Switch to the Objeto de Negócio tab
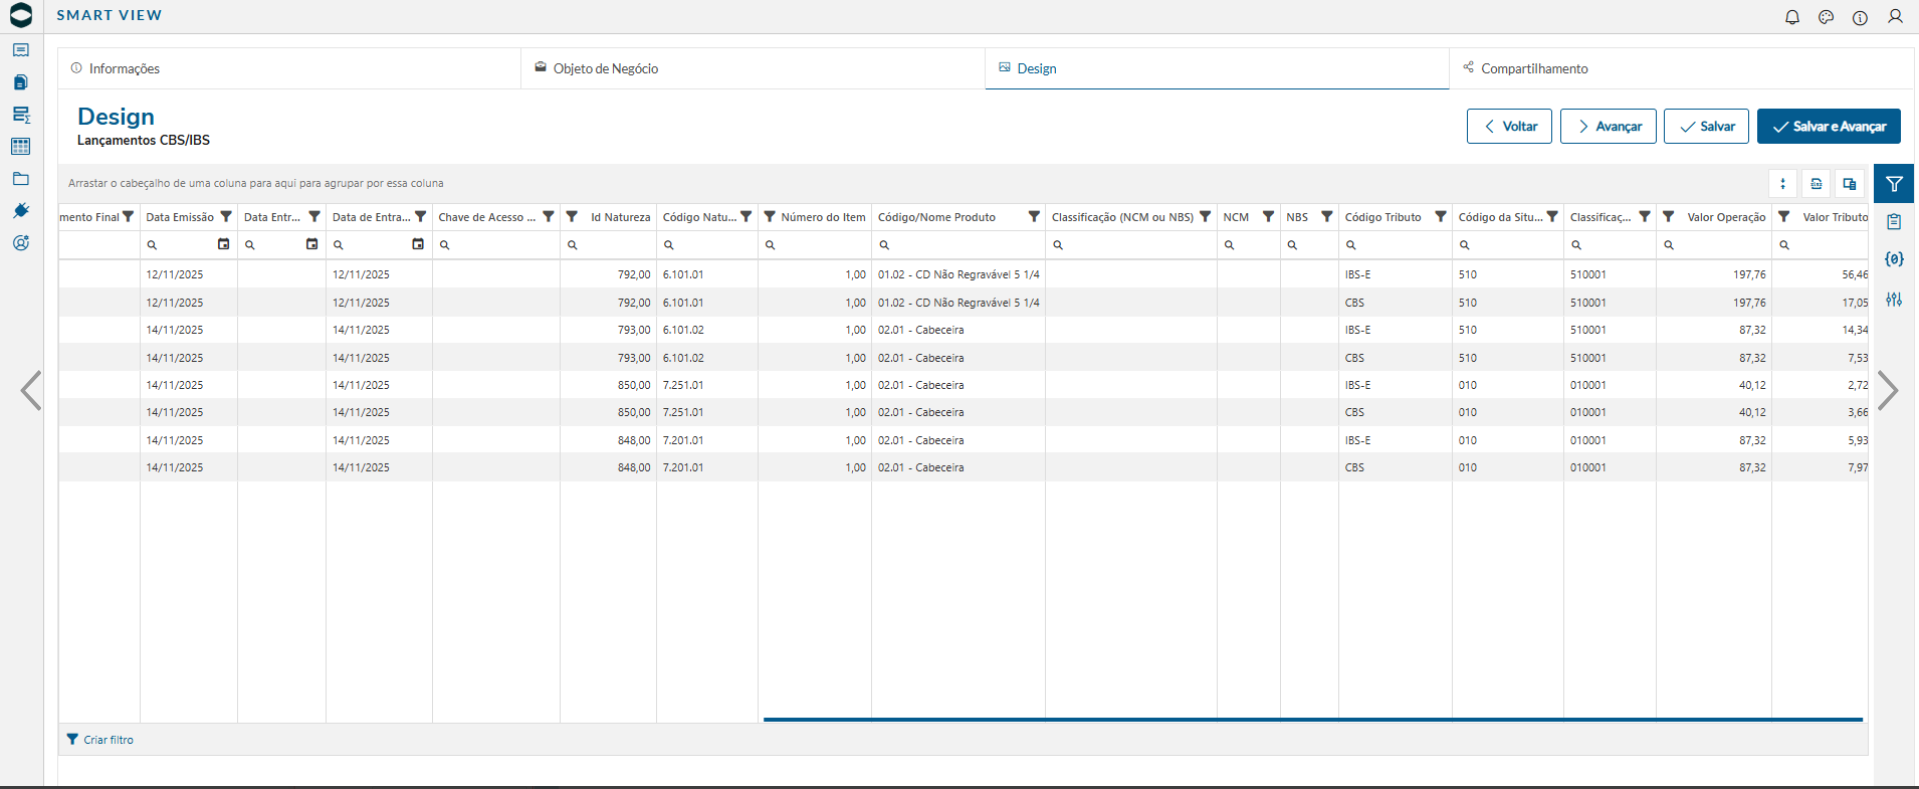1919x789 pixels. point(753,68)
